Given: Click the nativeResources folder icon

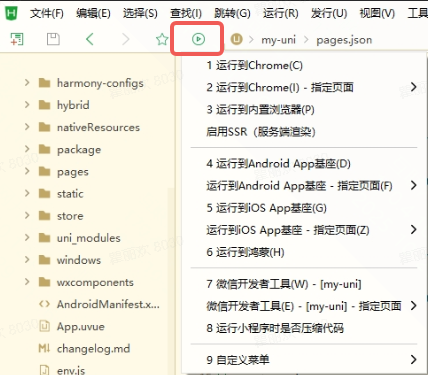Looking at the screenshot, I should tap(44, 127).
